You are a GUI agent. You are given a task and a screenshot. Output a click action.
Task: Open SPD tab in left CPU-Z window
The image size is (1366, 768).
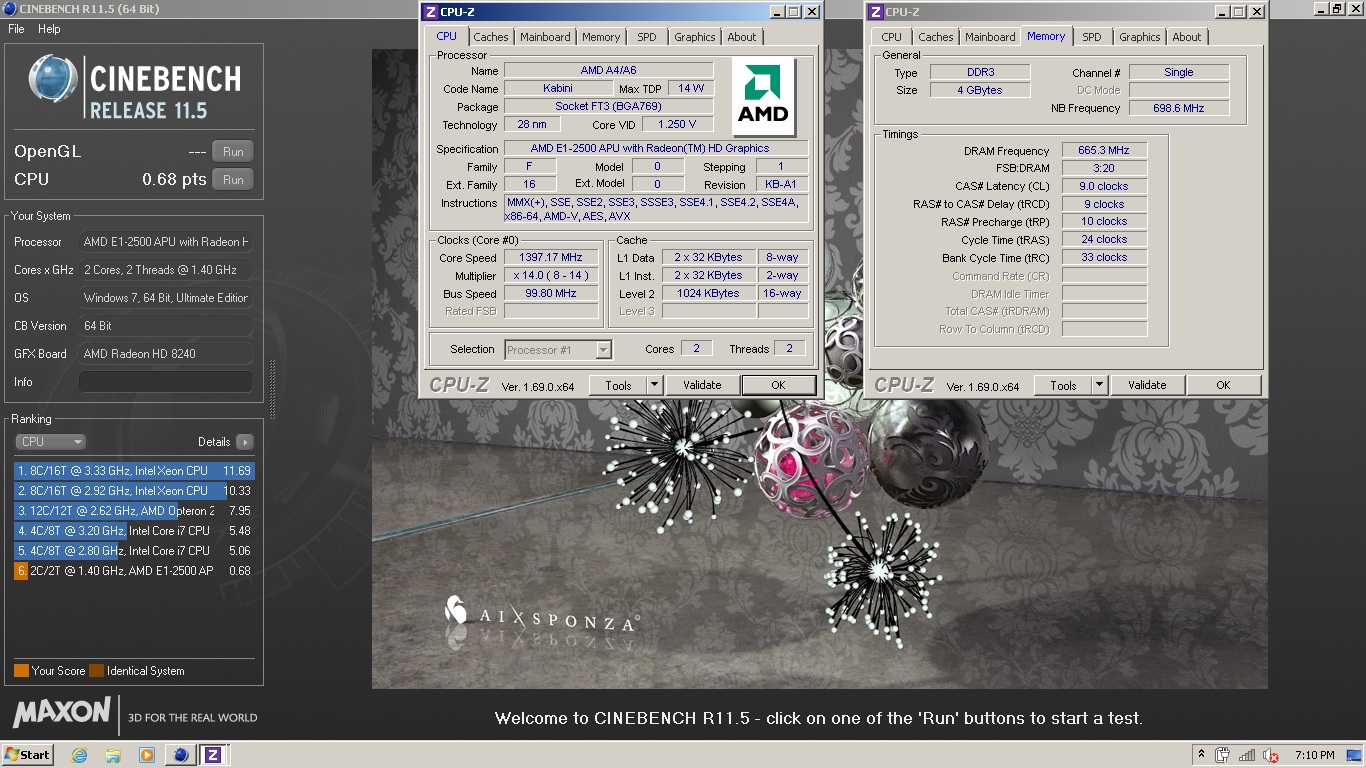(x=647, y=37)
